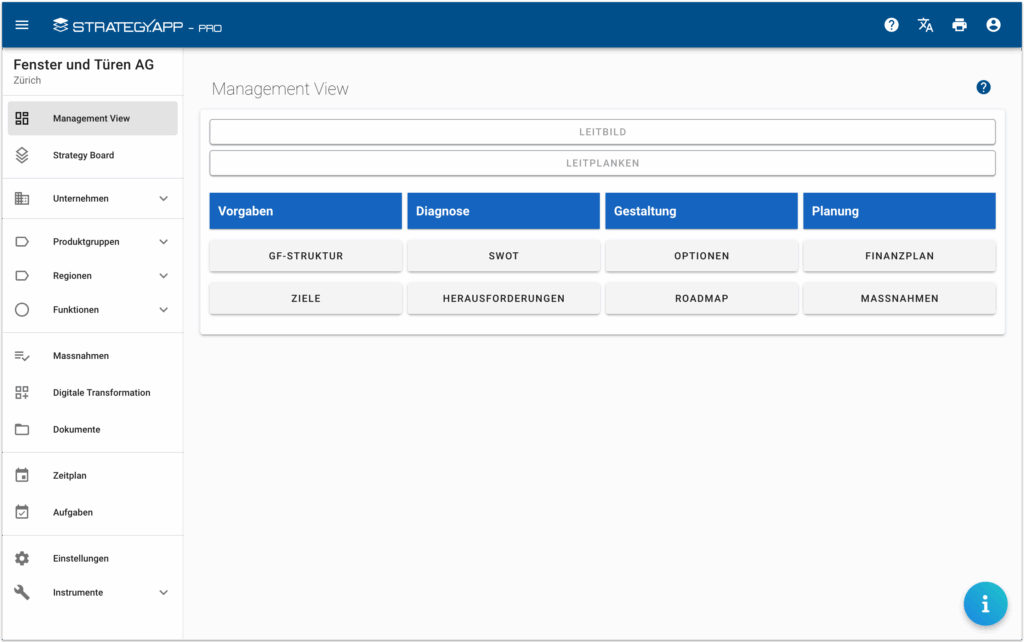Expand the Instrumente section chevron
This screenshot has width=1024, height=642.
(164, 593)
